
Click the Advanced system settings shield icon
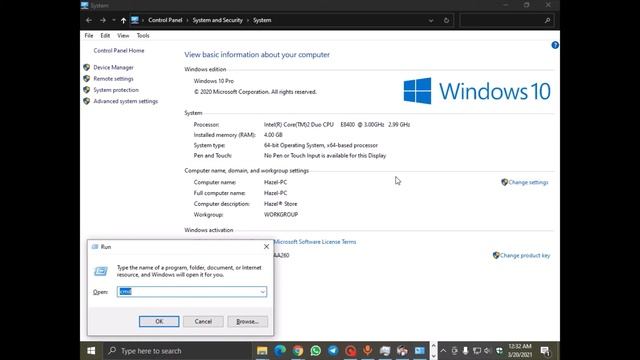point(87,101)
